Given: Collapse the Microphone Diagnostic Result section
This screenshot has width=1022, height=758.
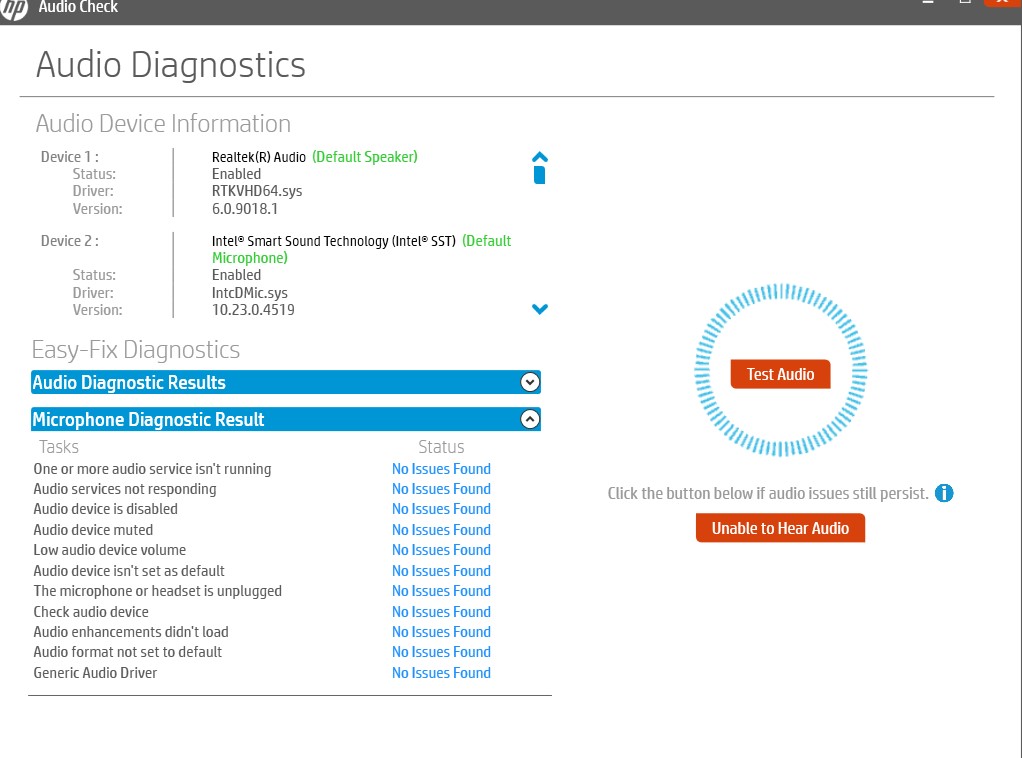Looking at the screenshot, I should pos(530,418).
